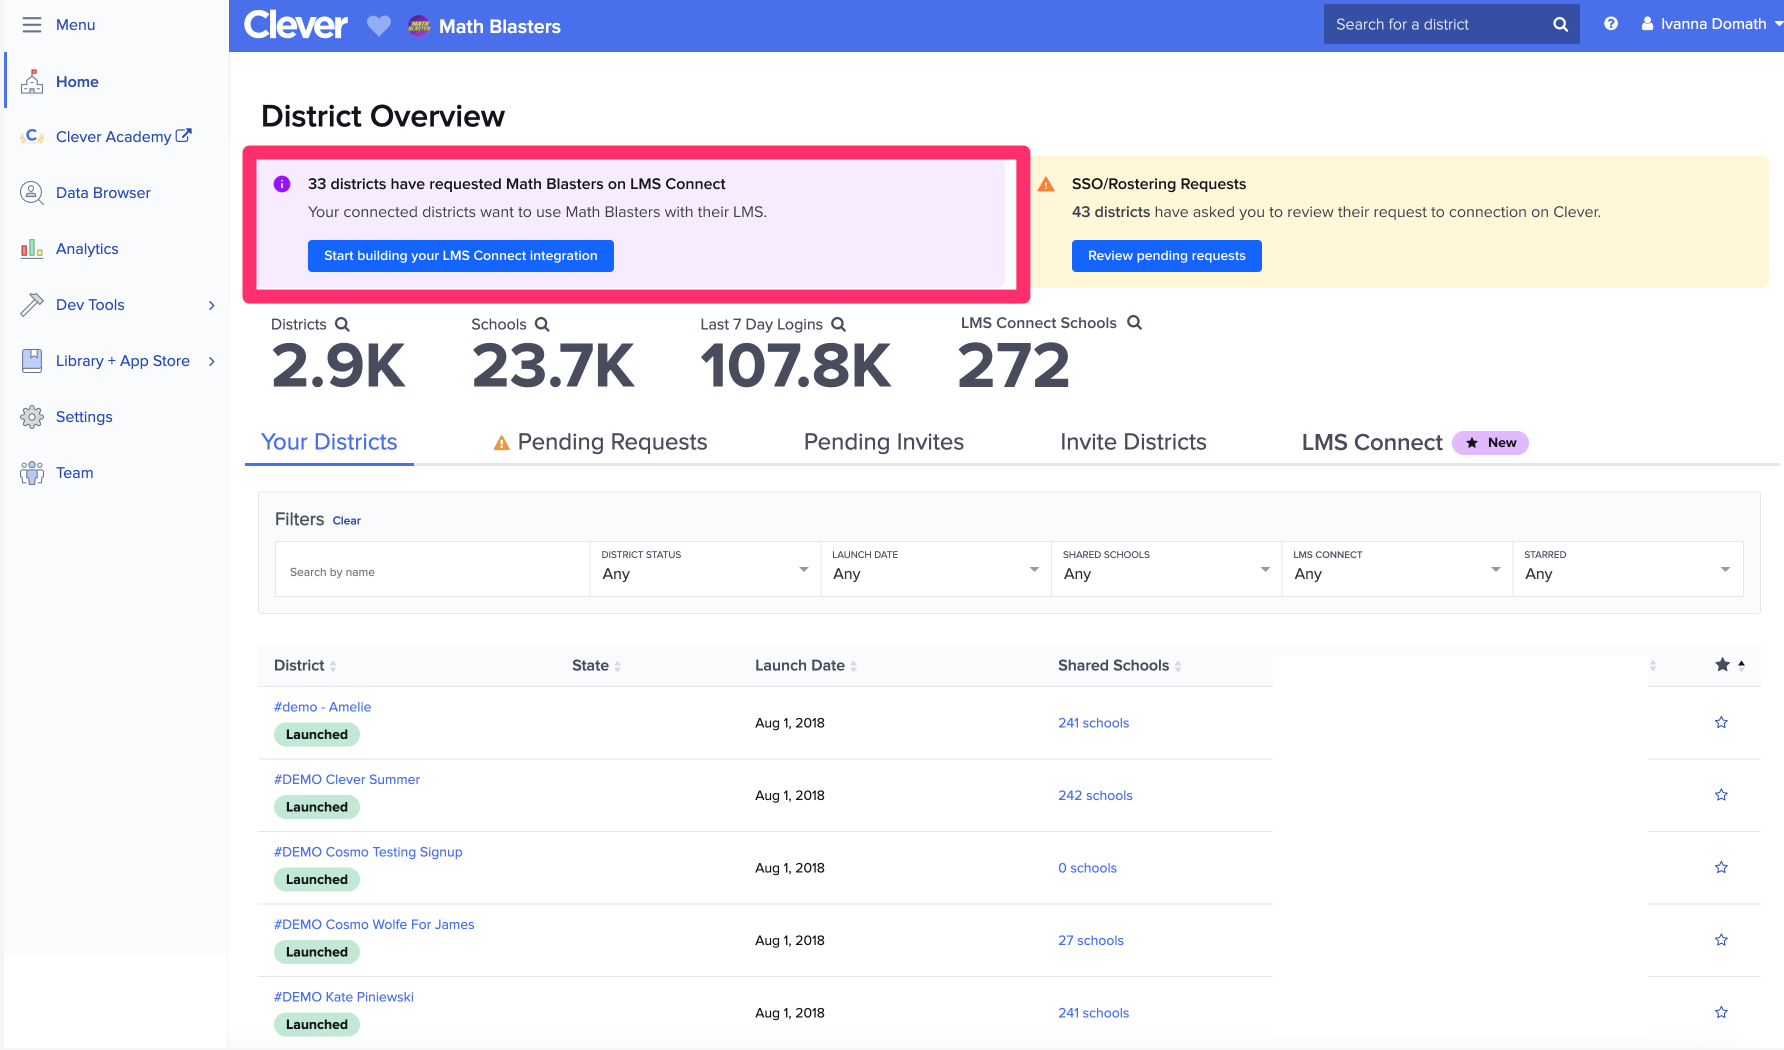The height and width of the screenshot is (1050, 1784).
Task: Open the hamburger Menu icon
Action: click(x=31, y=24)
